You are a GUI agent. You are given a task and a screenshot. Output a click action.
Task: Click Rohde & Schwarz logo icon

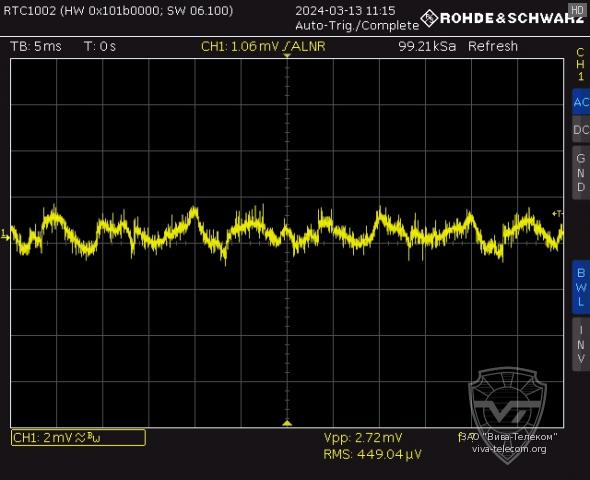click(x=429, y=18)
